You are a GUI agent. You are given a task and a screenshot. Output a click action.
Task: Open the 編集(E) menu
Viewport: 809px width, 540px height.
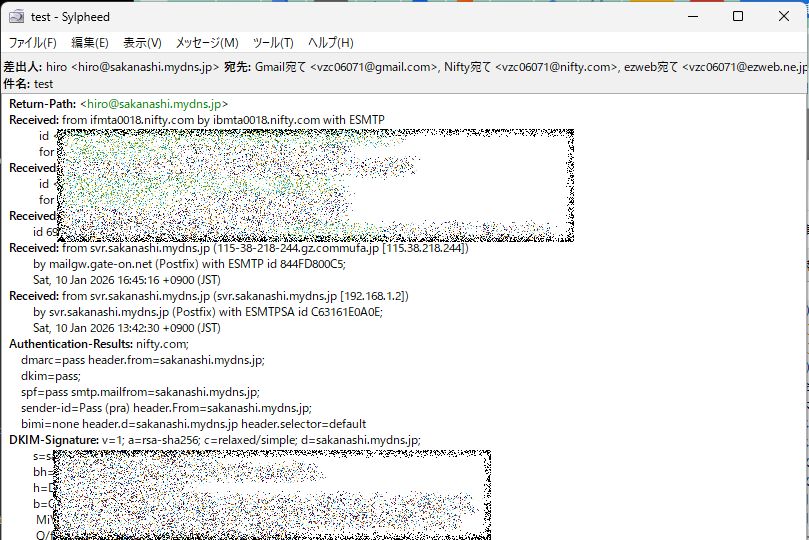(x=89, y=43)
